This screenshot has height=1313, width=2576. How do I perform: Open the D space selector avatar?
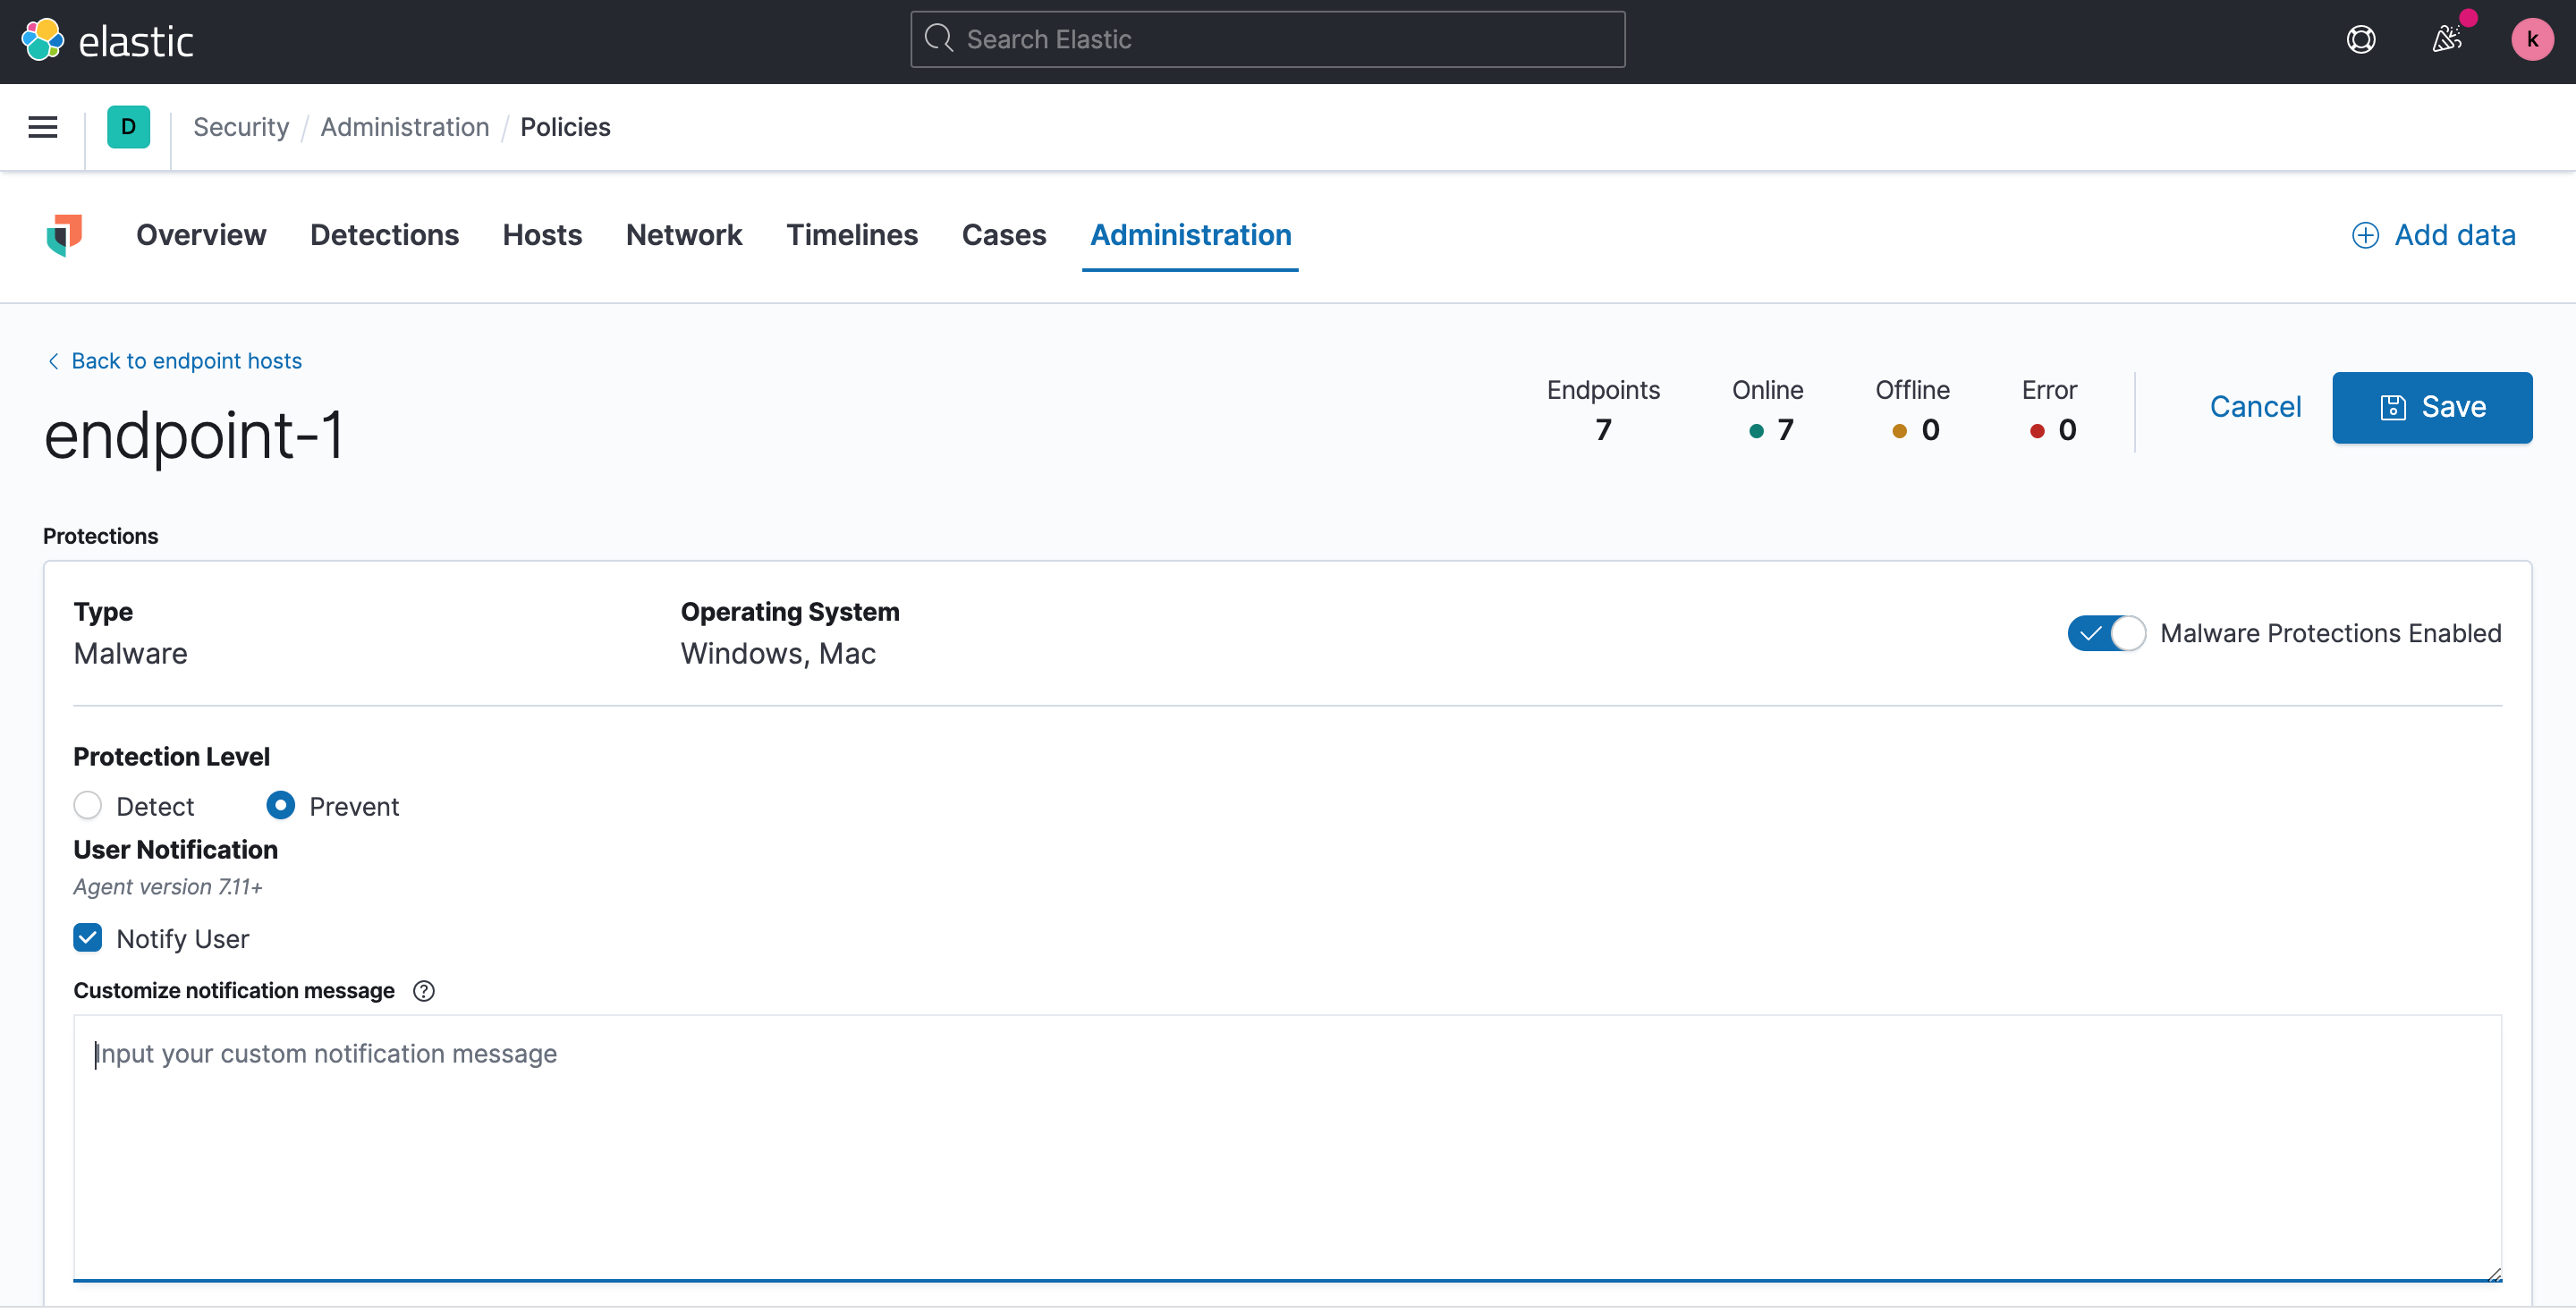[x=128, y=127]
